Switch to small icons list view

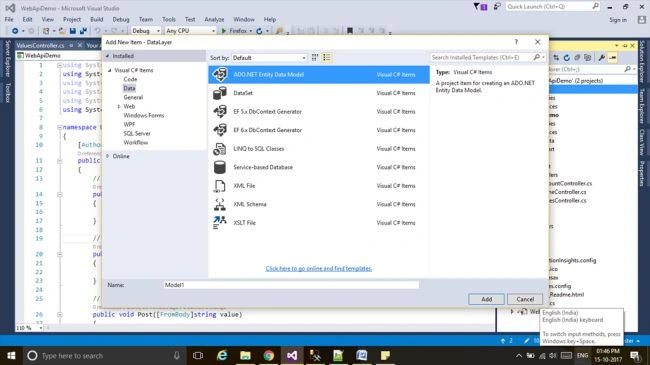327,58
